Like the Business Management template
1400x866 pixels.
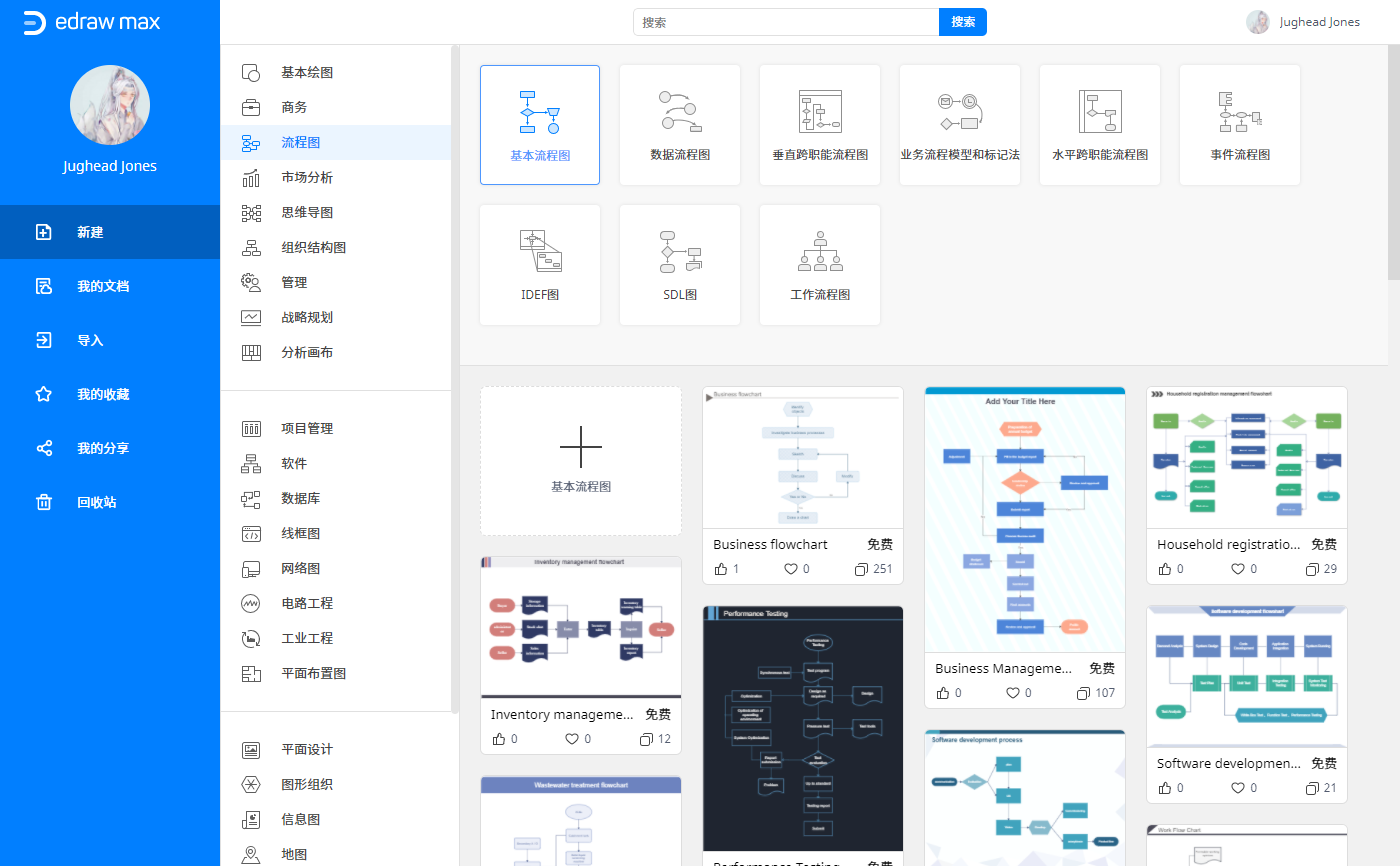click(x=943, y=693)
